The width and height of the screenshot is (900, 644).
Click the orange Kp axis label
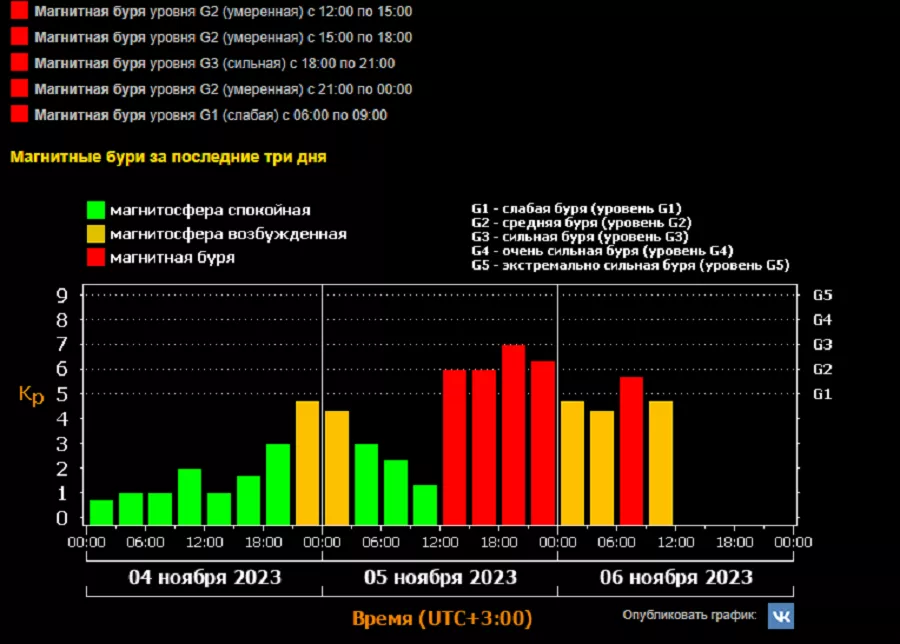click(x=31, y=396)
